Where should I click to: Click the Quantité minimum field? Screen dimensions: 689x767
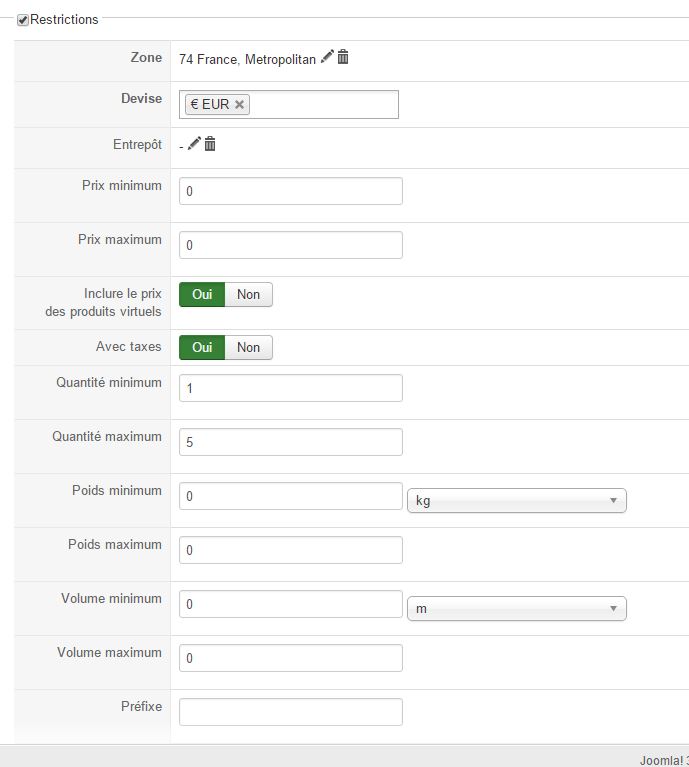click(290, 388)
